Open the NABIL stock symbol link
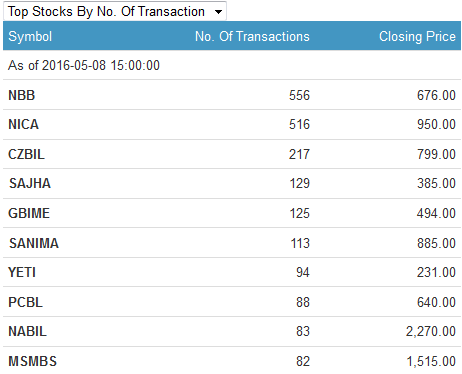 click(27, 331)
